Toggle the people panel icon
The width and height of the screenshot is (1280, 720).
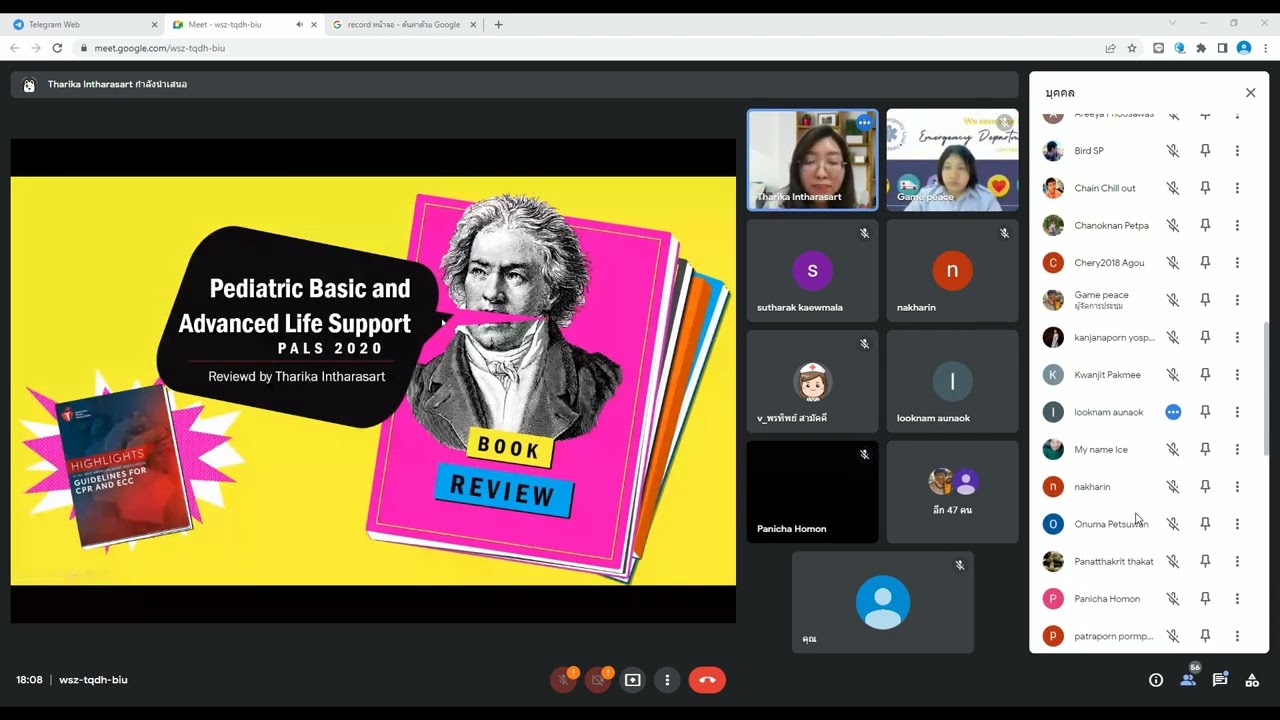(x=1188, y=680)
